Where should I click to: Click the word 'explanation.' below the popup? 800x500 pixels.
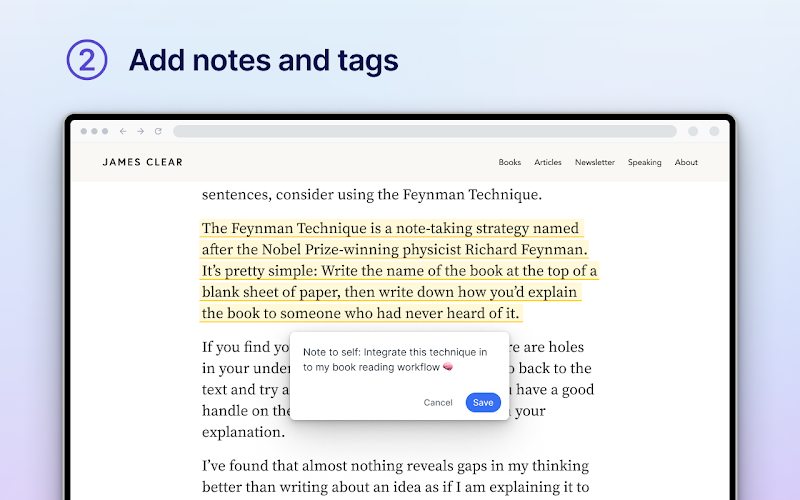(x=243, y=432)
